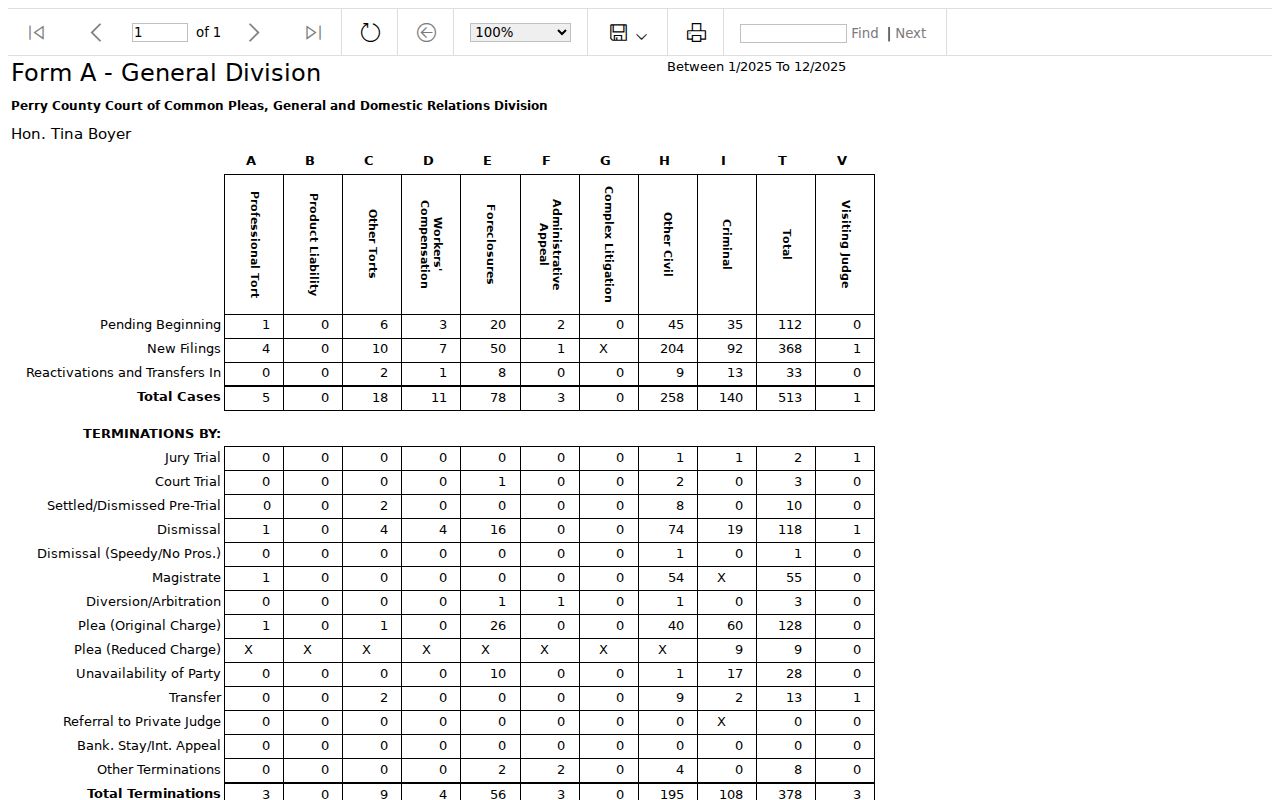Go to the first page
Screen dimensions: 1280x800
click(x=37, y=33)
